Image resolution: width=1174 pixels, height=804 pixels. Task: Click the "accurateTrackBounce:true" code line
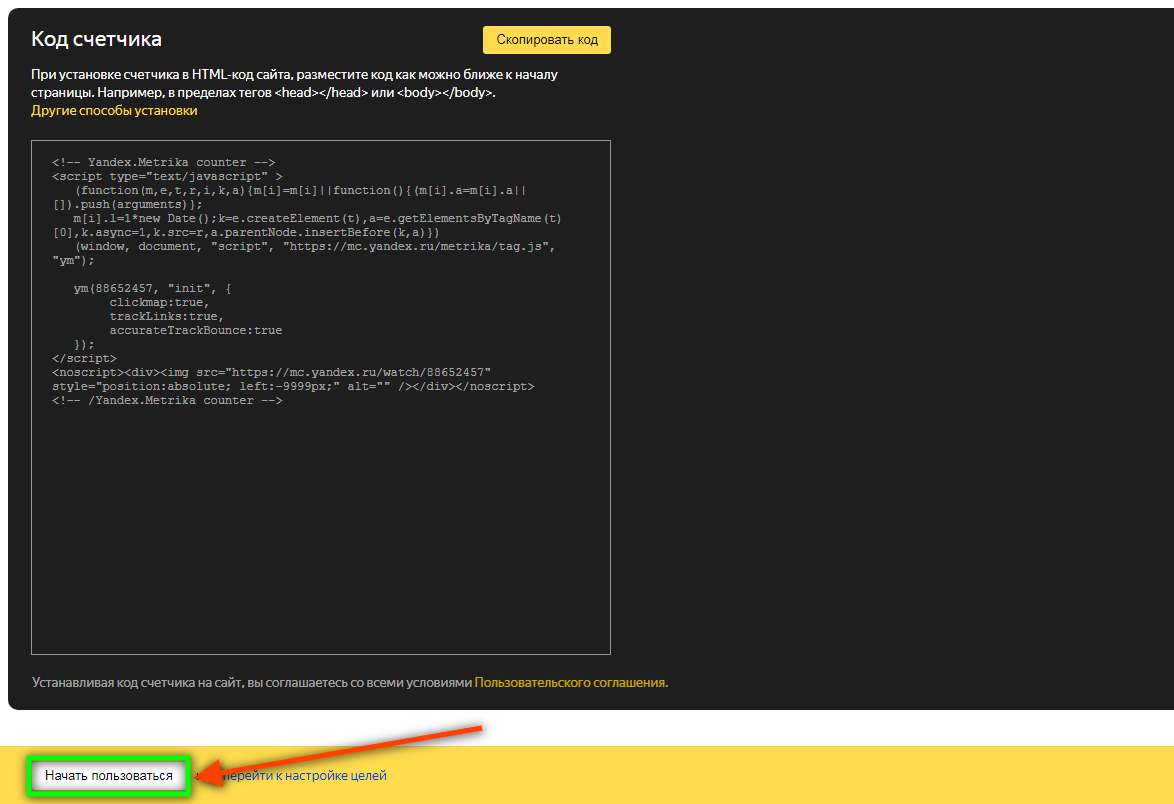(x=196, y=330)
